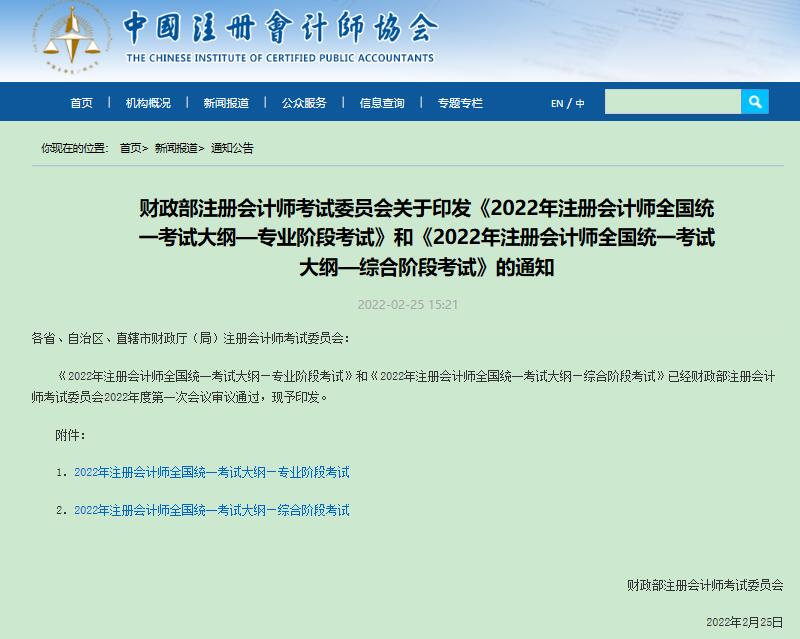Click signature 财政部注册会计师考试委员会 at bottom
800x639 pixels.
coord(705,585)
